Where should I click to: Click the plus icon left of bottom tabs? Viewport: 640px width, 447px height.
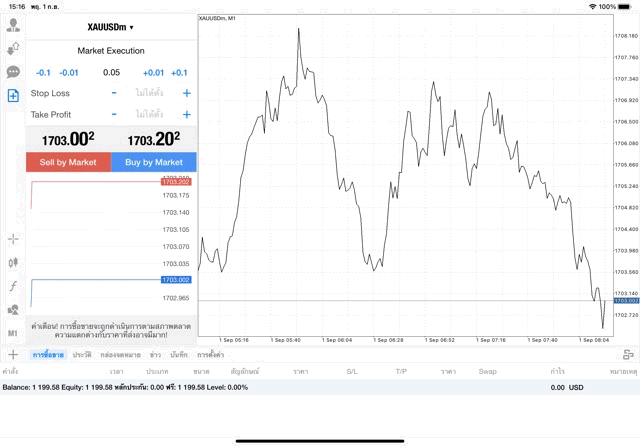tap(12, 354)
